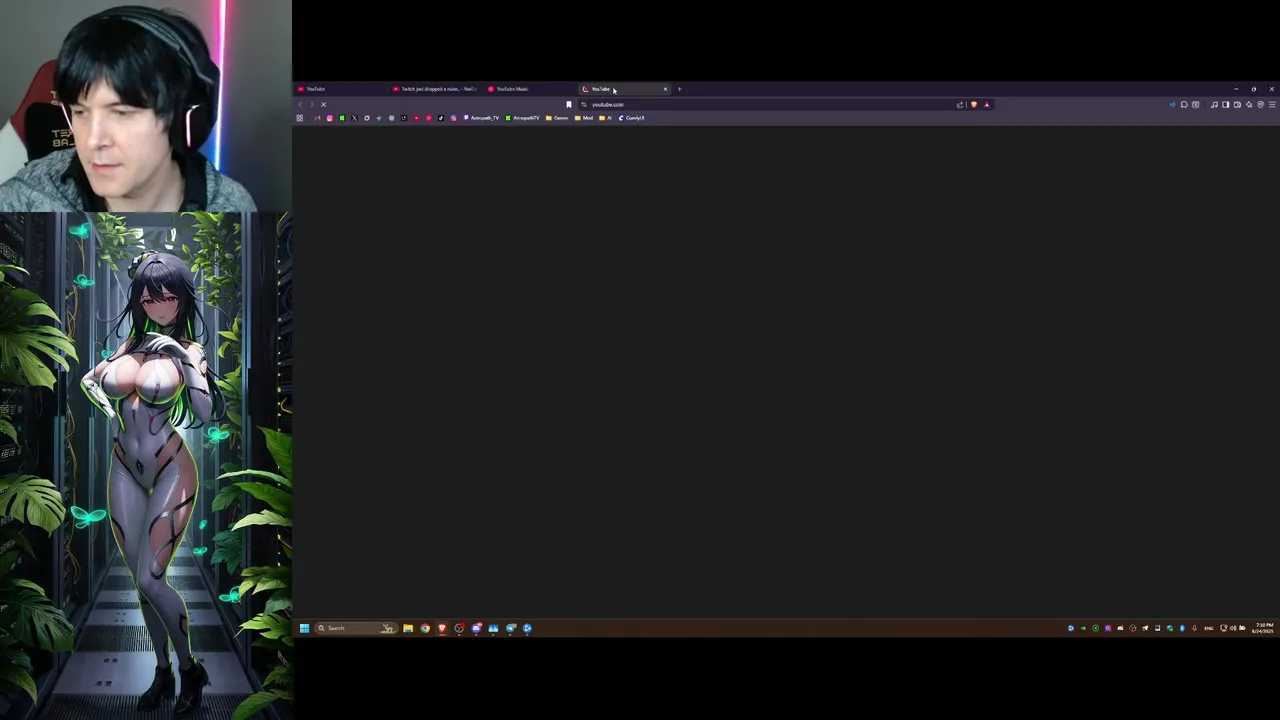1280x720 pixels.
Task: Open the green Kick bookmark icon
Action: (x=342, y=118)
